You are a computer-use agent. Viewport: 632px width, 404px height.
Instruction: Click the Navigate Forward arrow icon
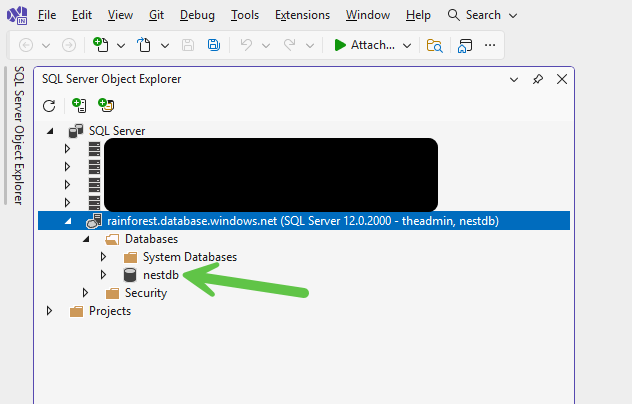pos(69,45)
